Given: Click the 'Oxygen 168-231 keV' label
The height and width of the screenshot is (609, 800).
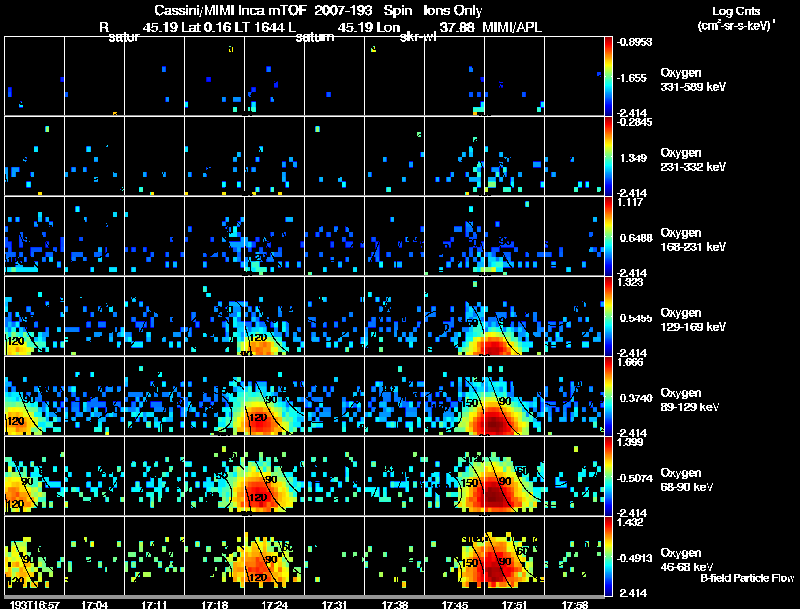Looking at the screenshot, I should (693, 240).
